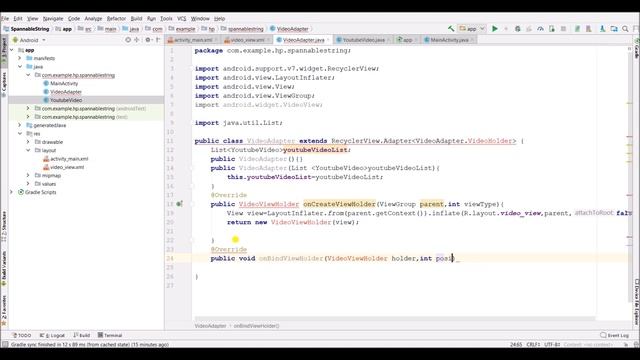The height and width of the screenshot is (360, 640).
Task: Toggle the Project side tool window
Action: pos(4,51)
